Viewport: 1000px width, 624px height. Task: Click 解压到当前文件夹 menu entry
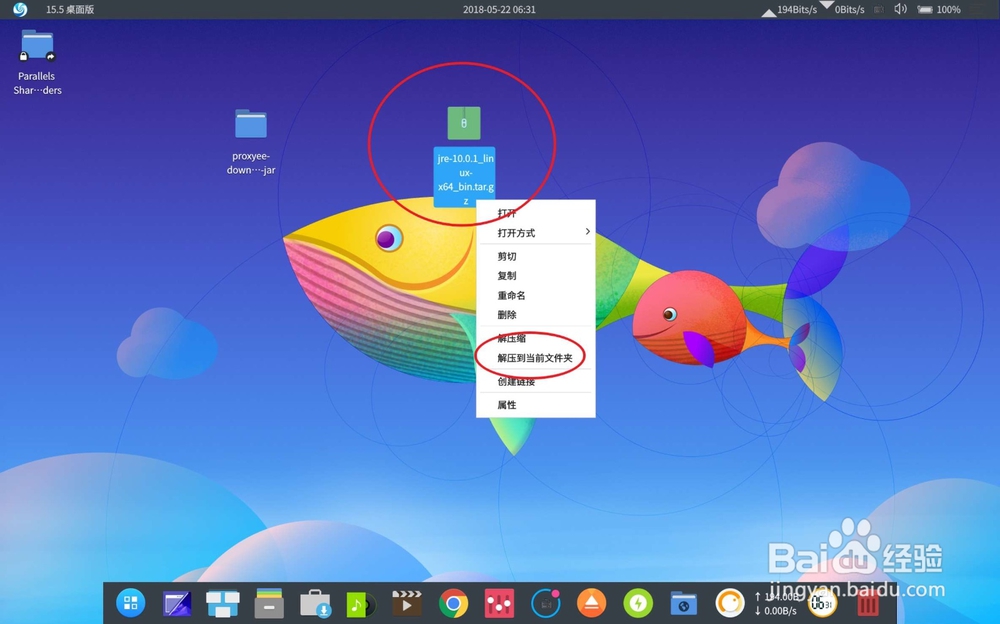[x=536, y=358]
